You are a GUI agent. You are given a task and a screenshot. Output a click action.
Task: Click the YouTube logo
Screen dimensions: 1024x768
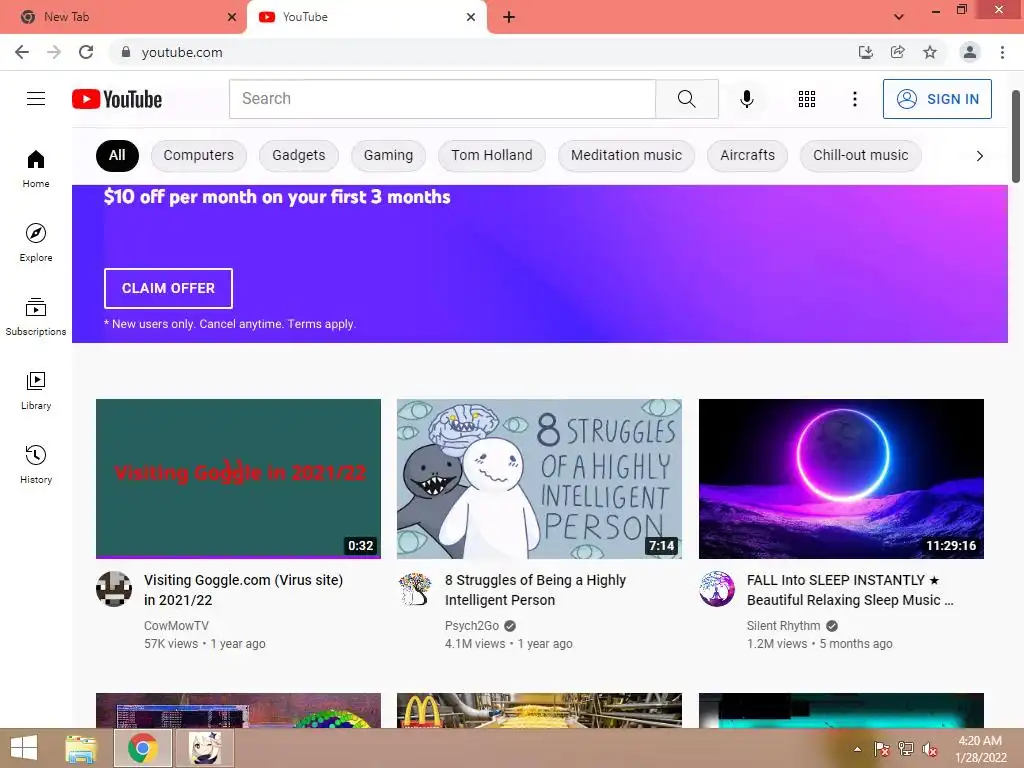point(117,99)
